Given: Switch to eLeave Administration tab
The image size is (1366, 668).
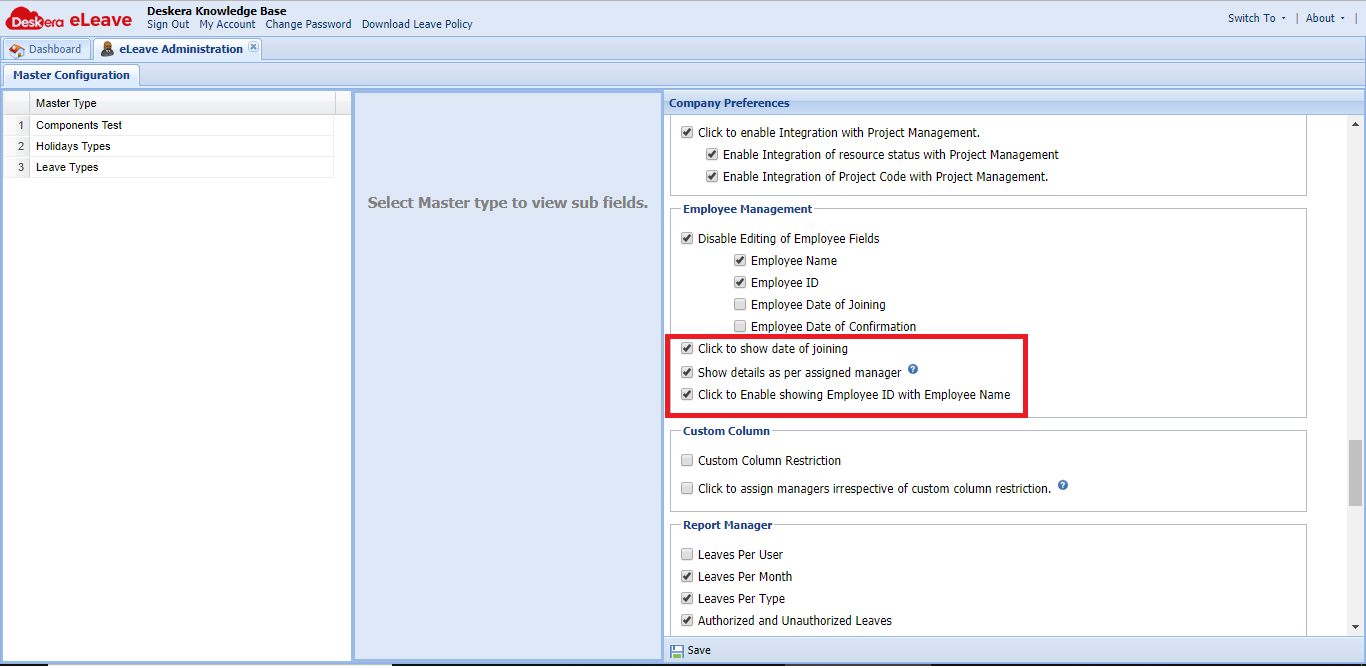Looking at the screenshot, I should pyautogui.click(x=178, y=49).
